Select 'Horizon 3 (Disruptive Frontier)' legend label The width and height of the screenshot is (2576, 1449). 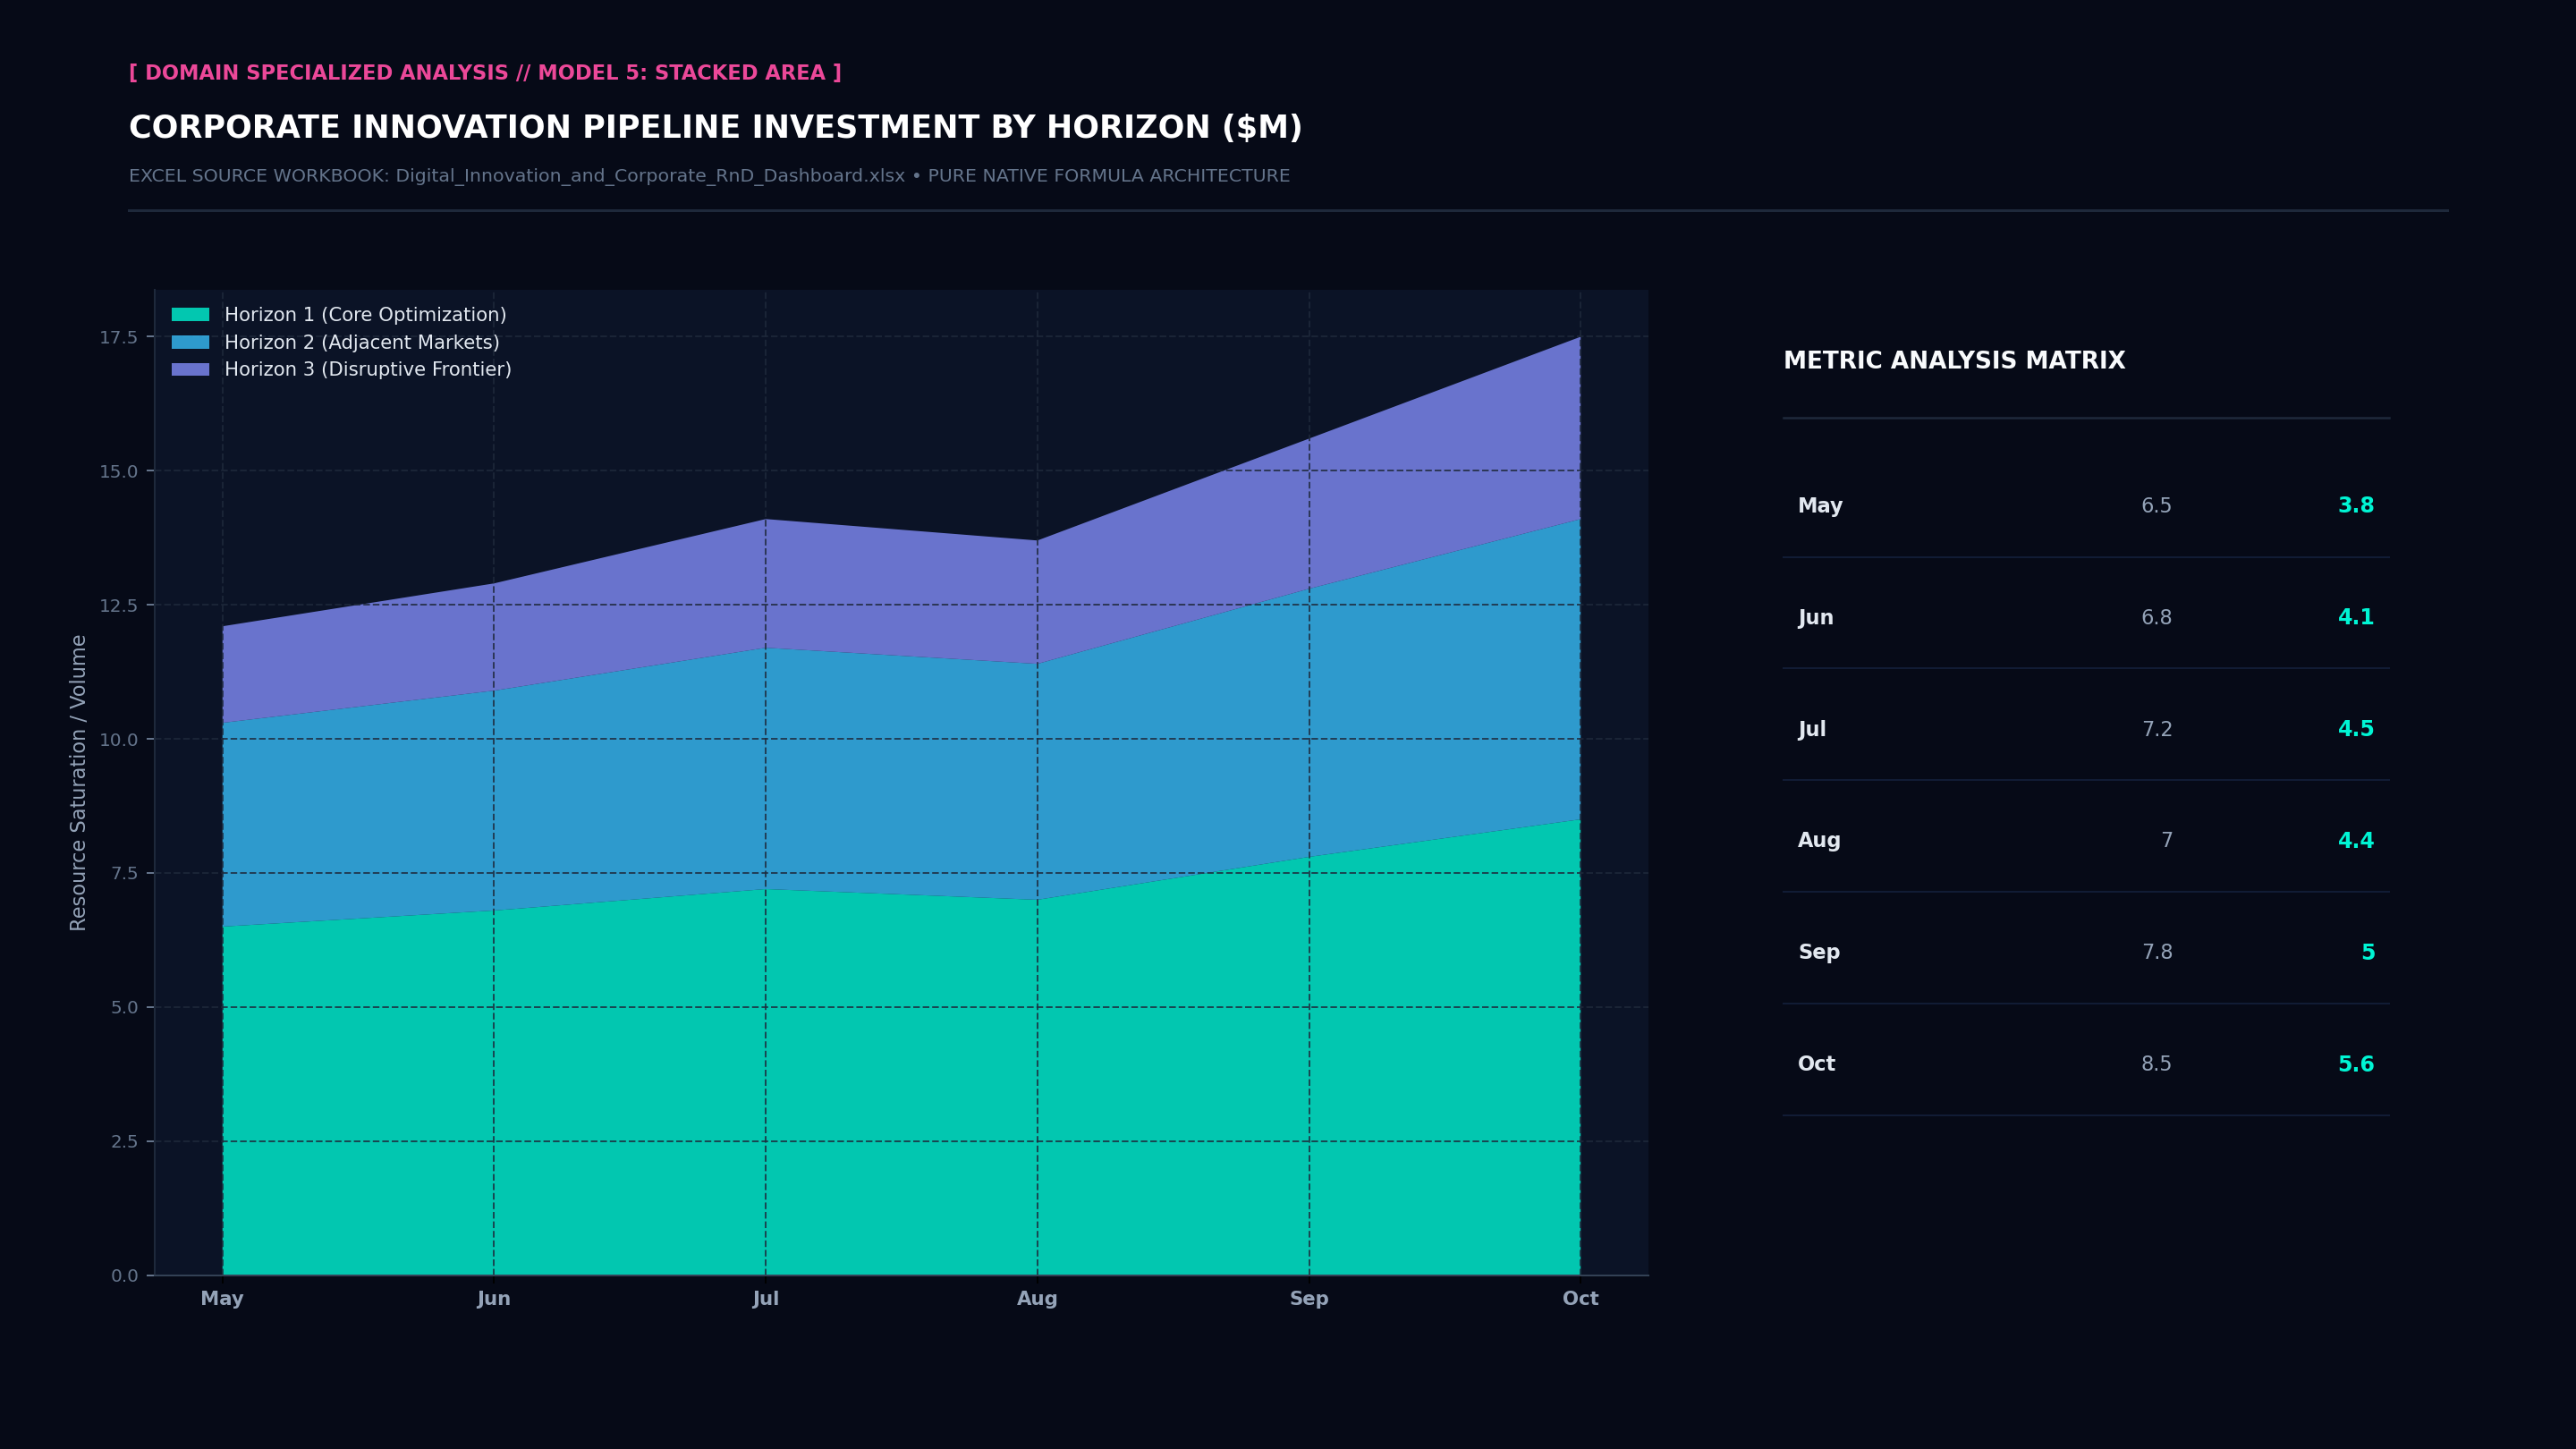click(368, 369)
